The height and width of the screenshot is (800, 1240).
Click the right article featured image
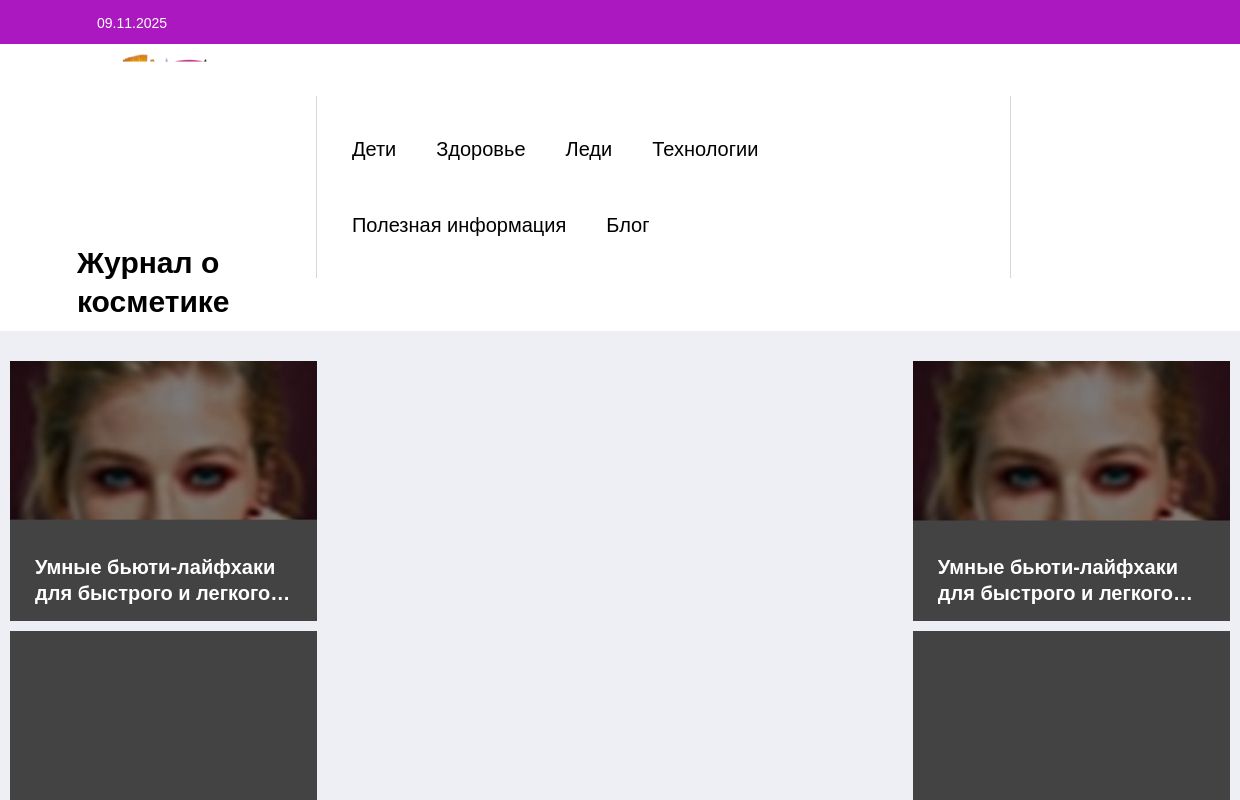(x=1071, y=440)
